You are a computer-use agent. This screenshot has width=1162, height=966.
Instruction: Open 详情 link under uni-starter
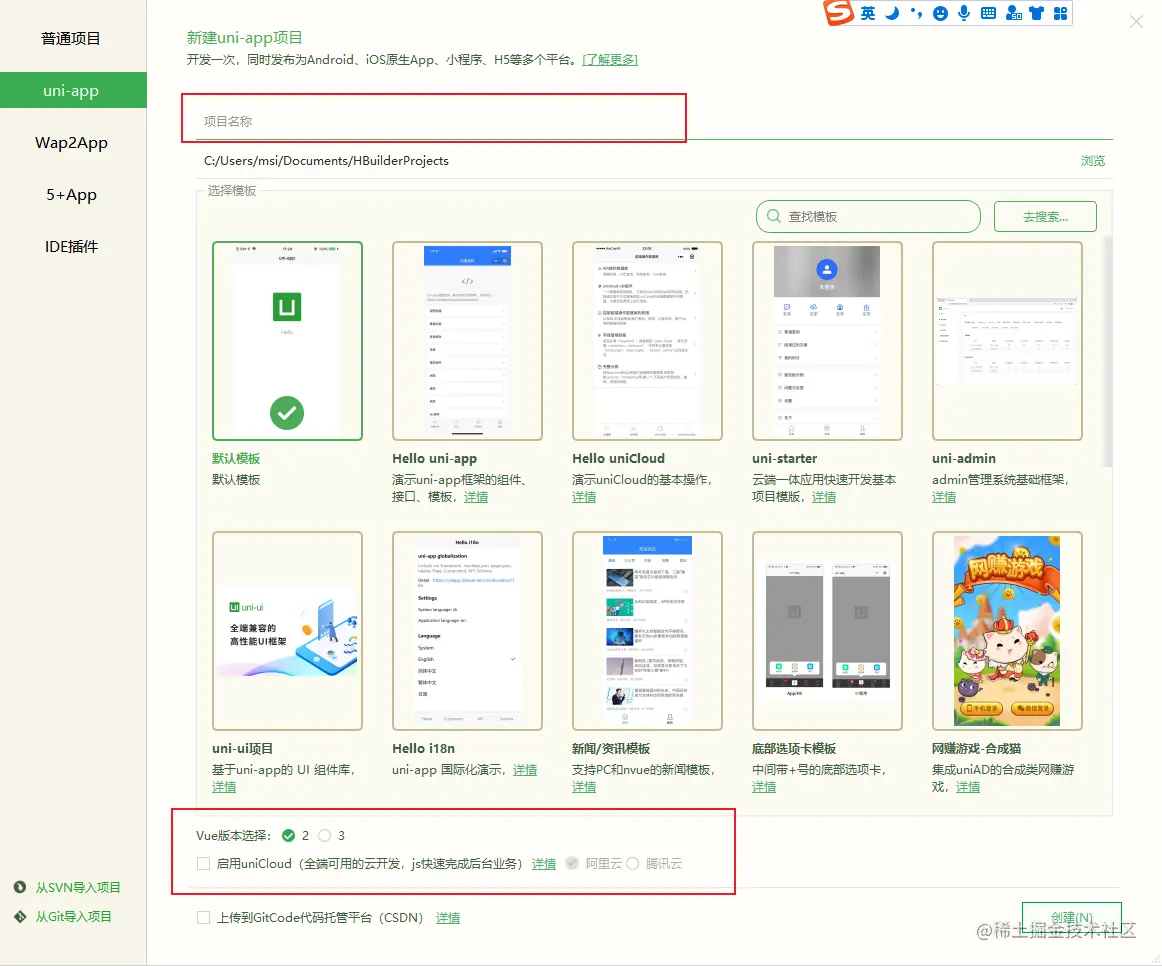click(x=824, y=497)
